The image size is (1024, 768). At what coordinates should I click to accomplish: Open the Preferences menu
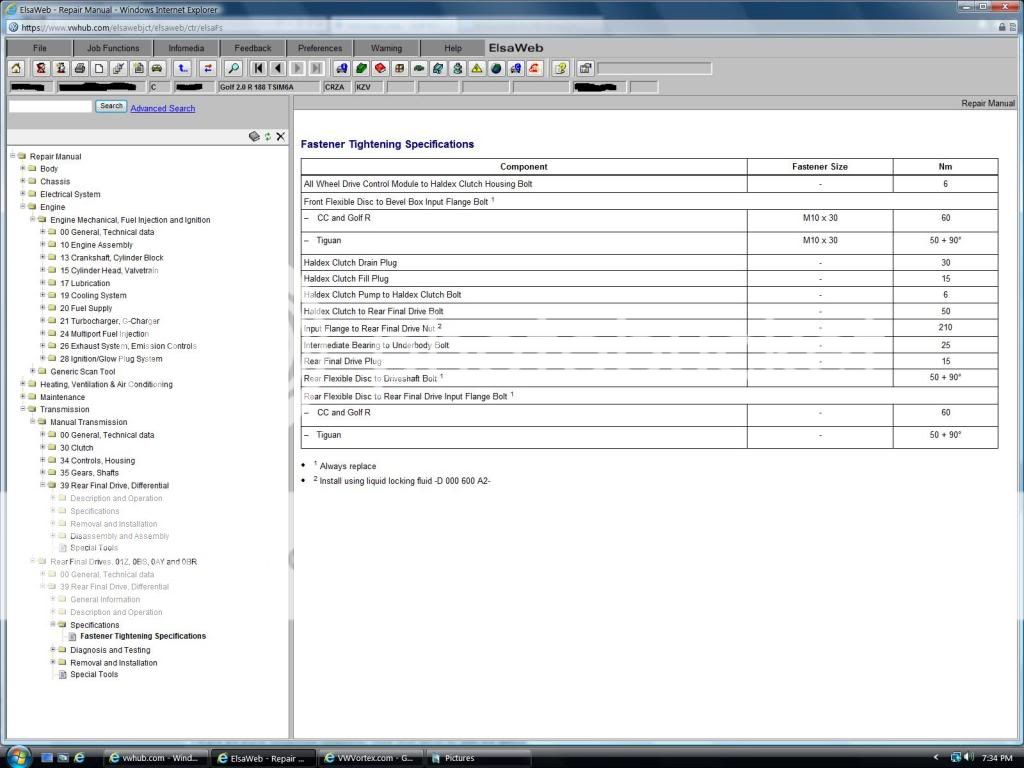[x=320, y=47]
